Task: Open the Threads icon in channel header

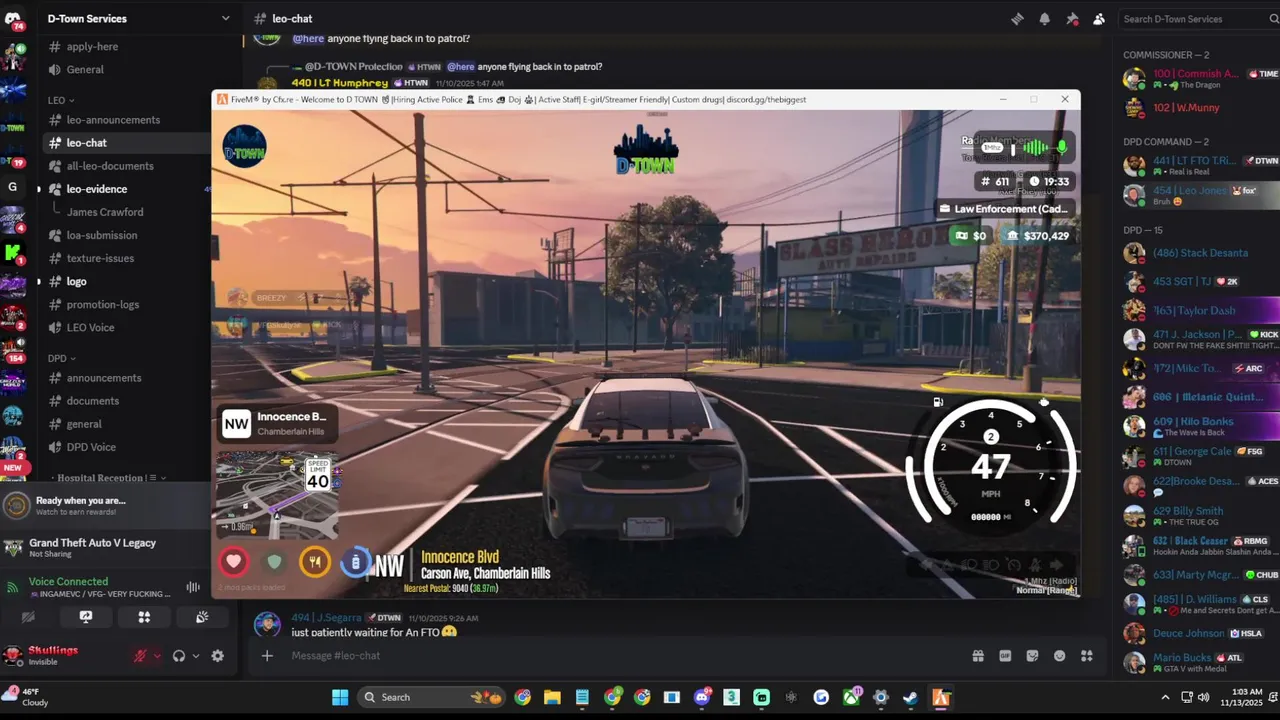Action: tap(1017, 18)
